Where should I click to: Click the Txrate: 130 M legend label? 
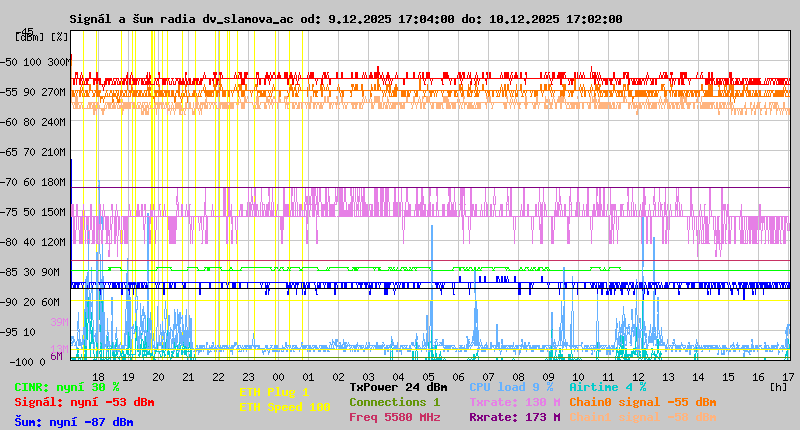coord(515,402)
